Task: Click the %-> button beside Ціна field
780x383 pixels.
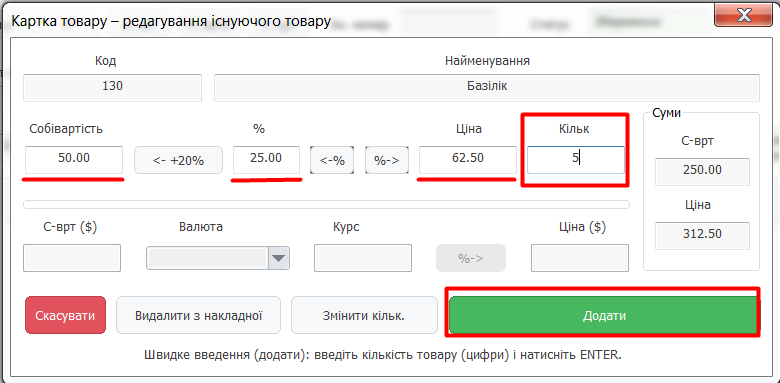Action: 387,160
